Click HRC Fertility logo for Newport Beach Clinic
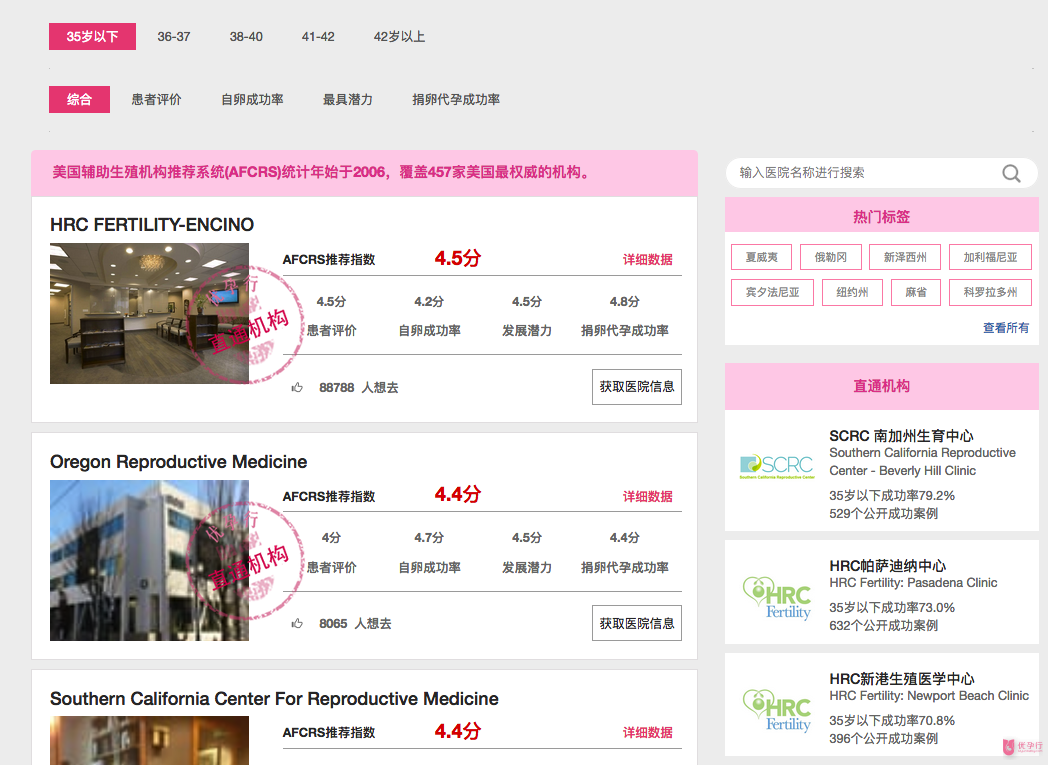The height and width of the screenshot is (765, 1048). (777, 710)
